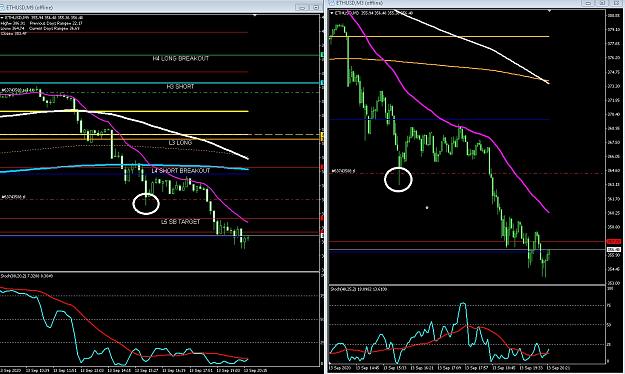Select the L5 SB TARGET label
This screenshot has width=625, height=374.
pos(181,222)
